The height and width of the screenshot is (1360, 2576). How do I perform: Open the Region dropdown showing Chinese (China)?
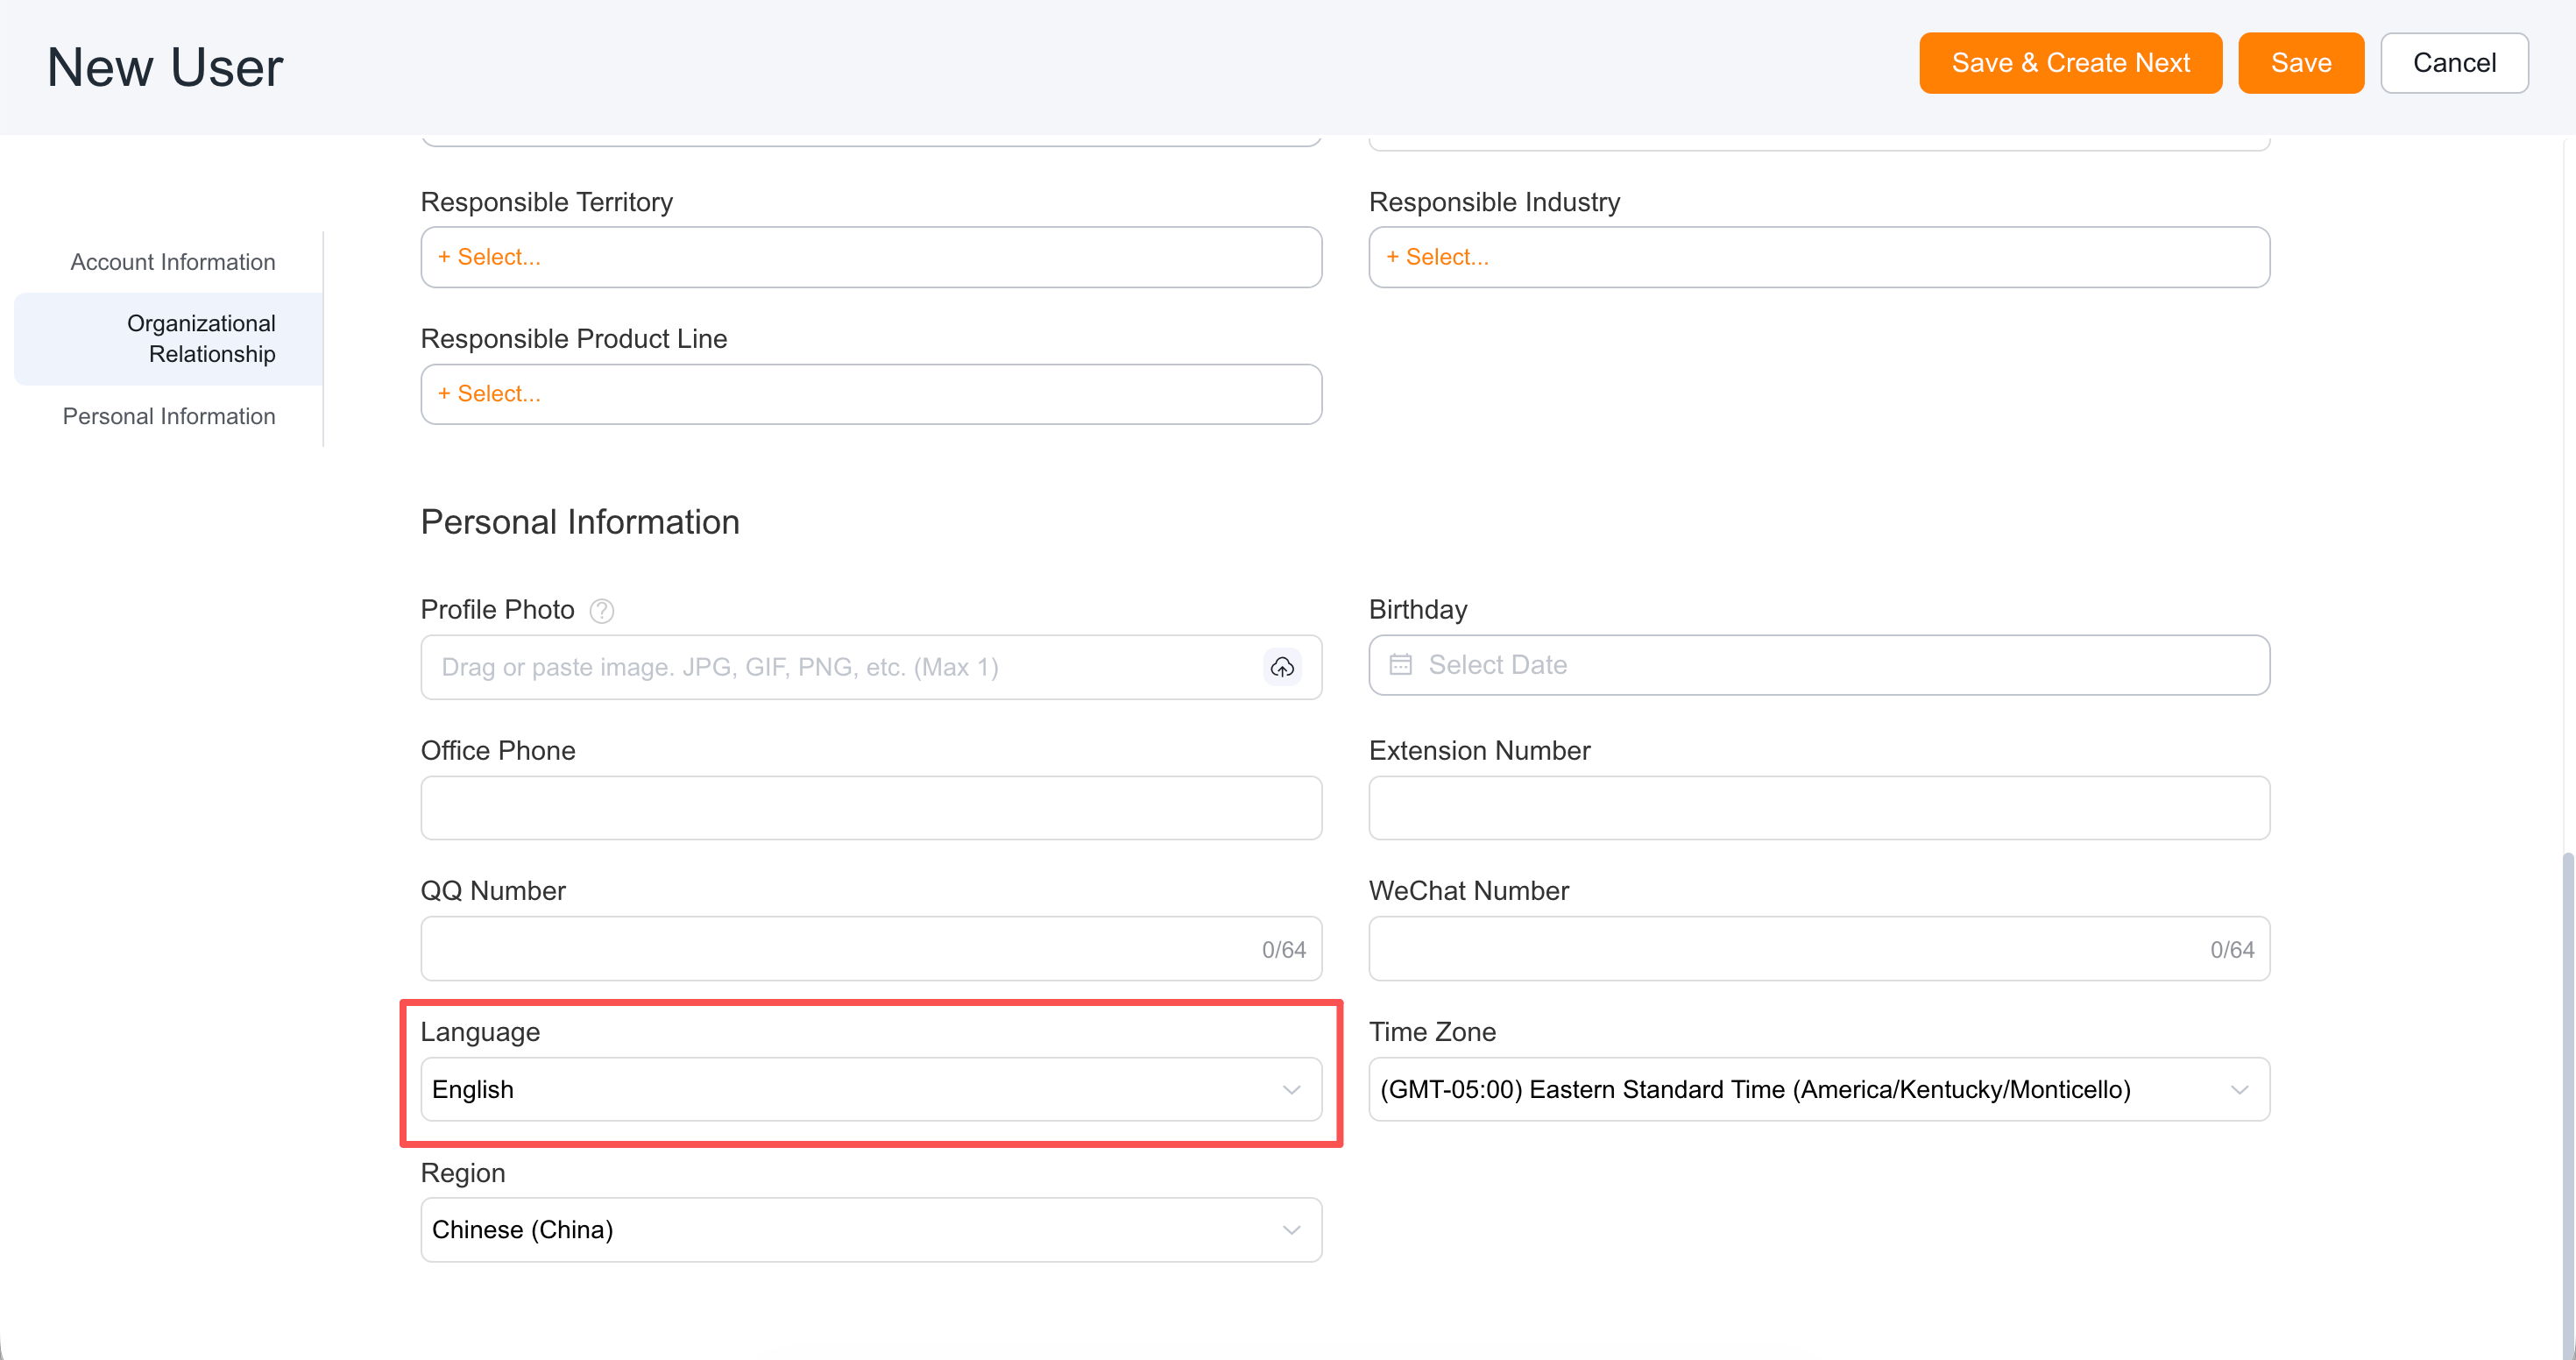pyautogui.click(x=871, y=1229)
